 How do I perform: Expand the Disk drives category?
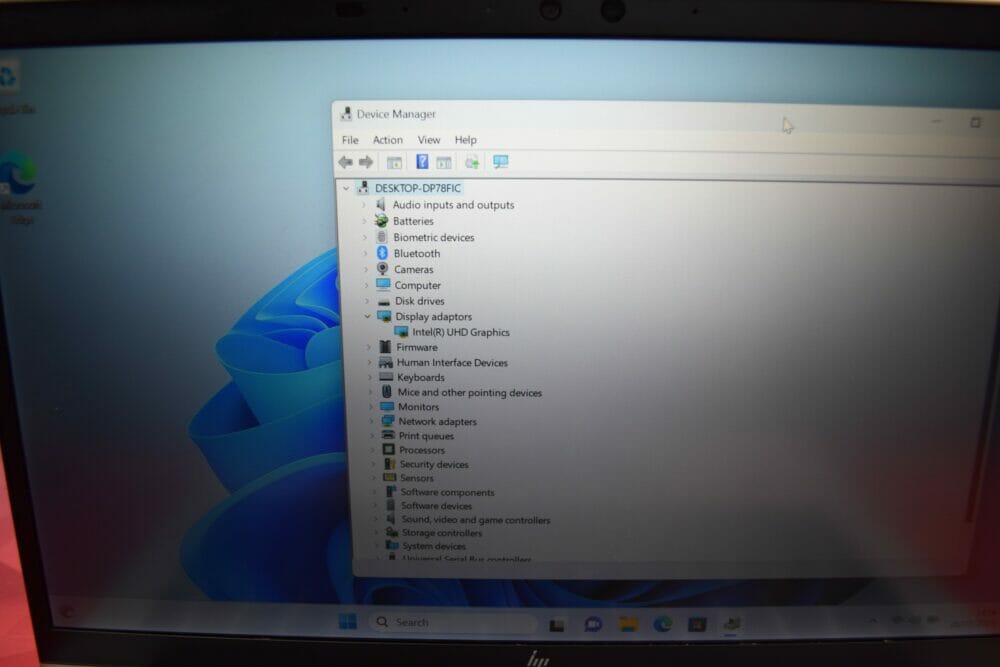point(367,301)
